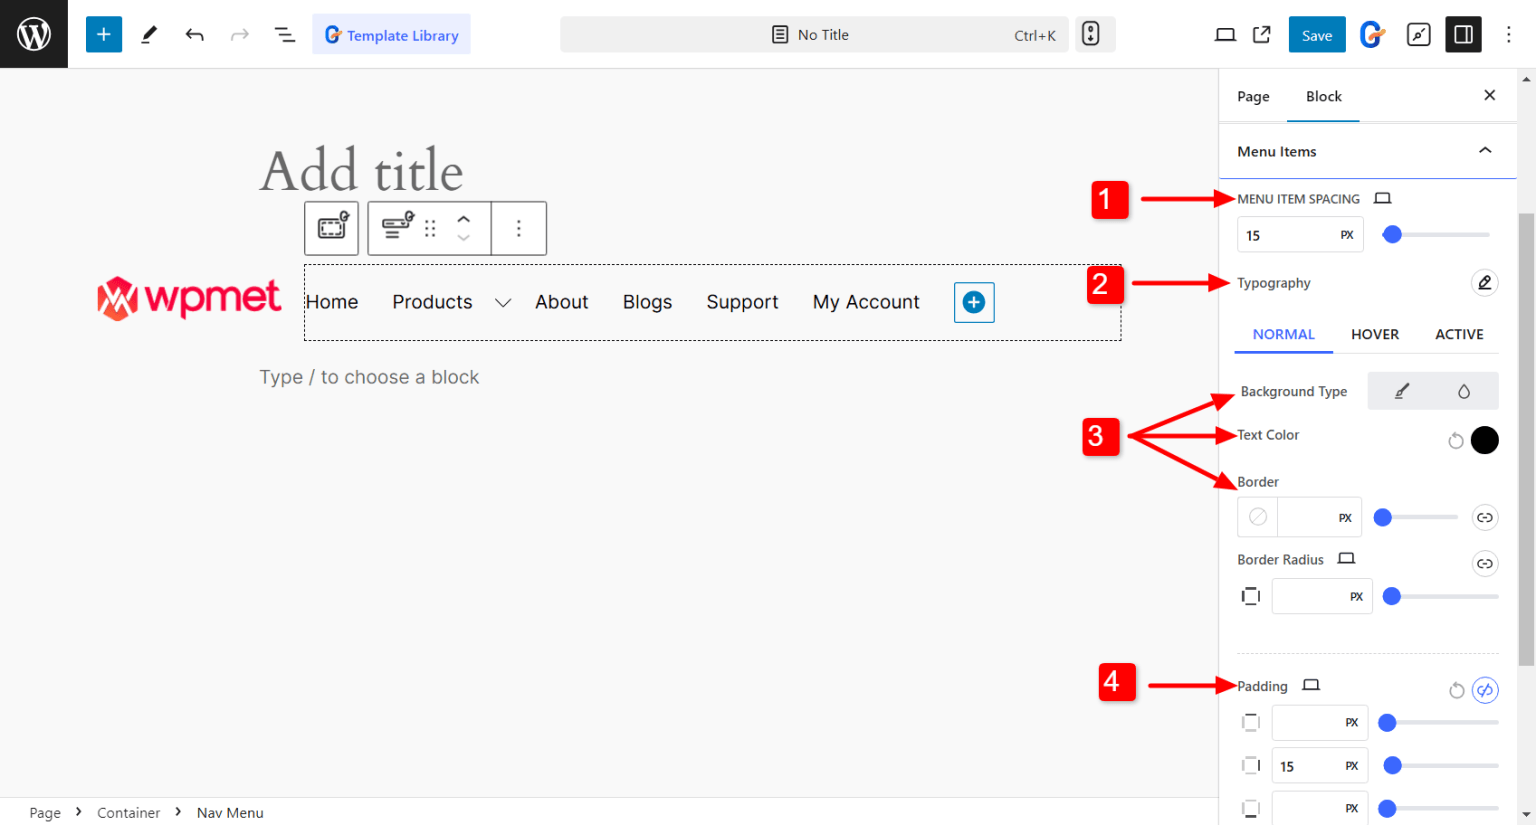
Task: Expand the Products submenu chevron
Action: [x=503, y=303]
